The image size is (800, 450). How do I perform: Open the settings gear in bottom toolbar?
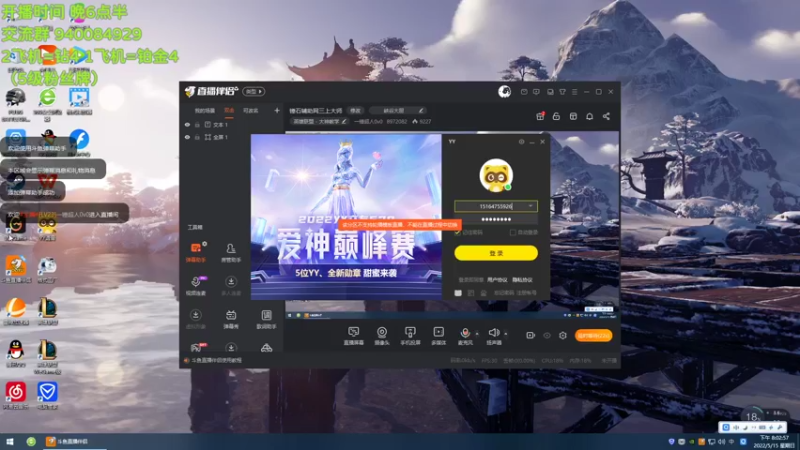(x=563, y=335)
